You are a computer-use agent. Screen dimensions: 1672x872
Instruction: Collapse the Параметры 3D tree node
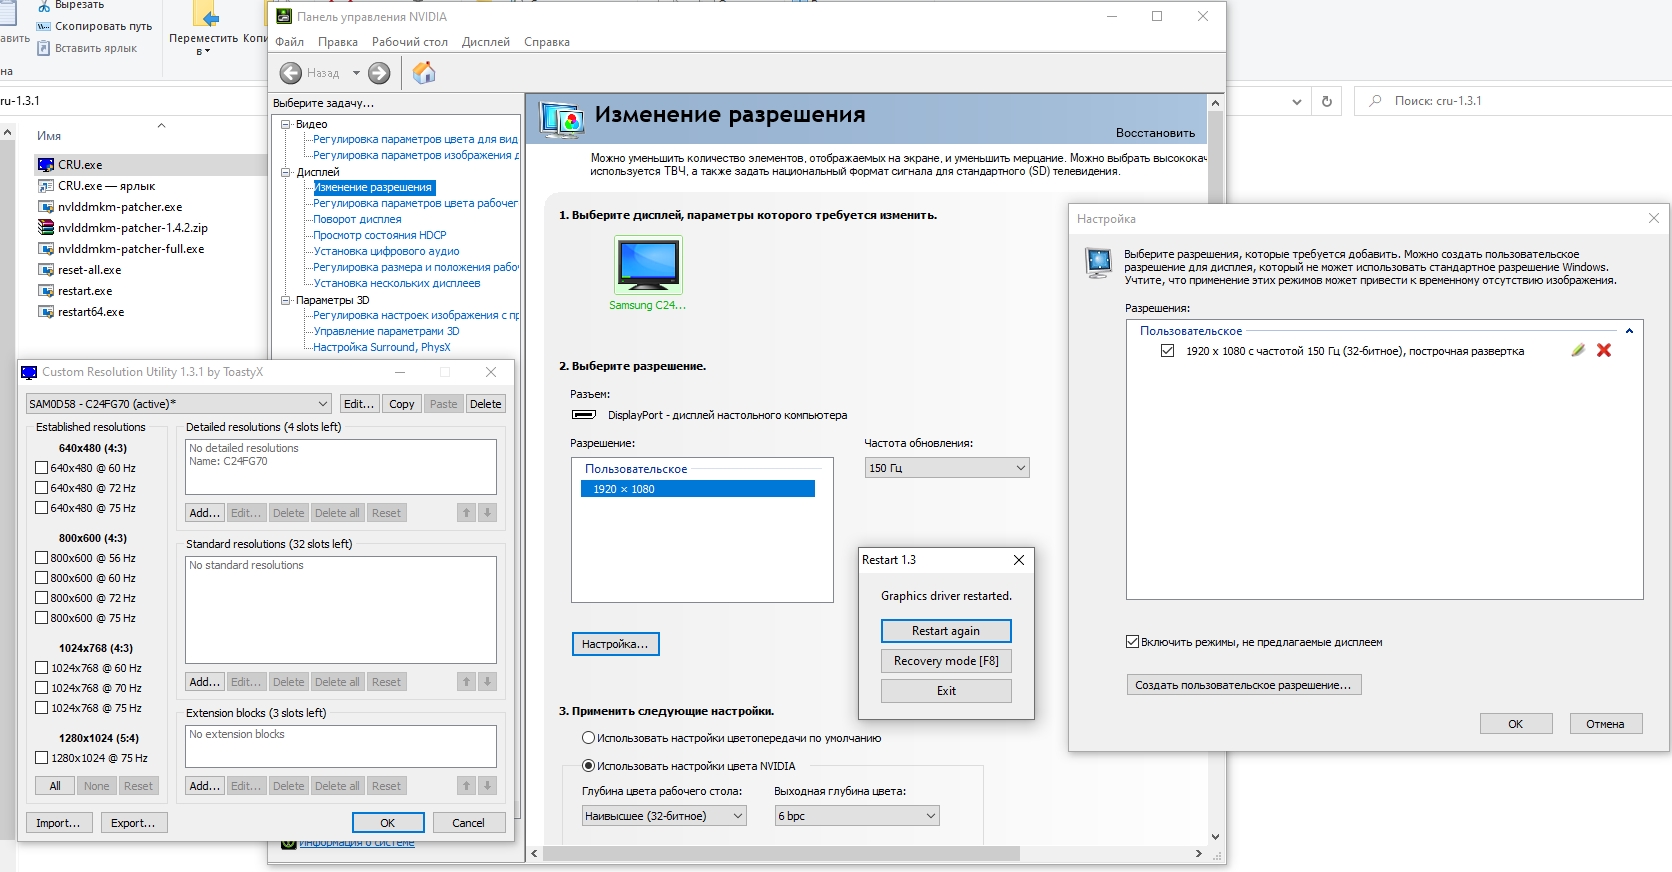tap(285, 300)
